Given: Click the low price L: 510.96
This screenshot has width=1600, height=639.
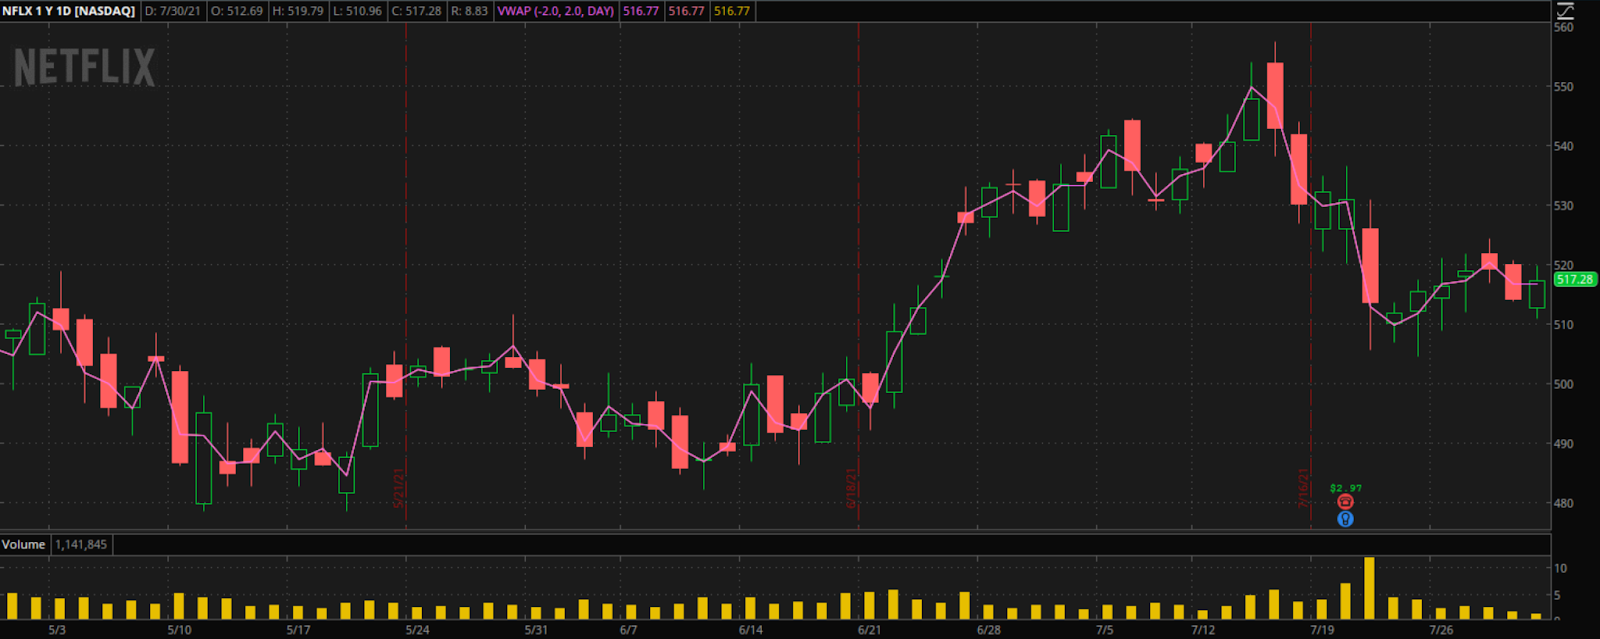Looking at the screenshot, I should click(x=358, y=11).
